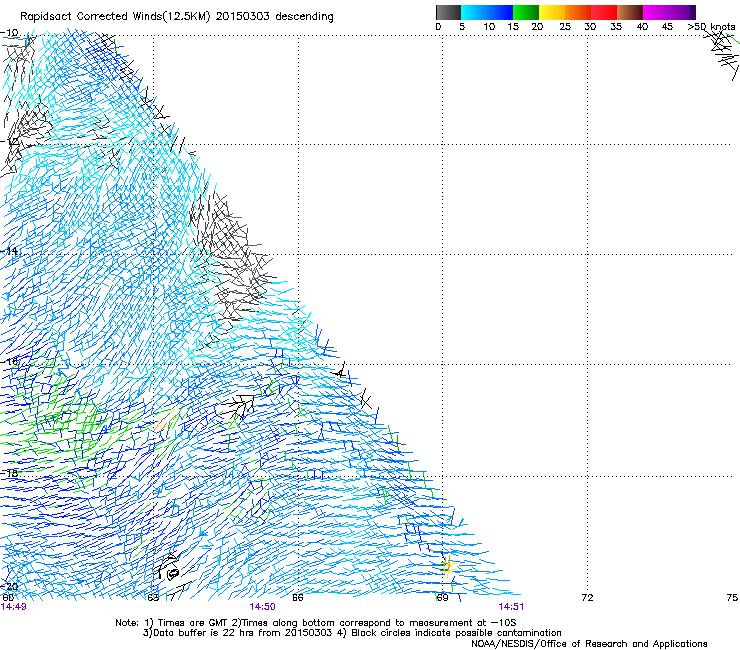The width and height of the screenshot is (740, 650).
Task: Click the legend scale label '0'
Action: tap(438, 27)
